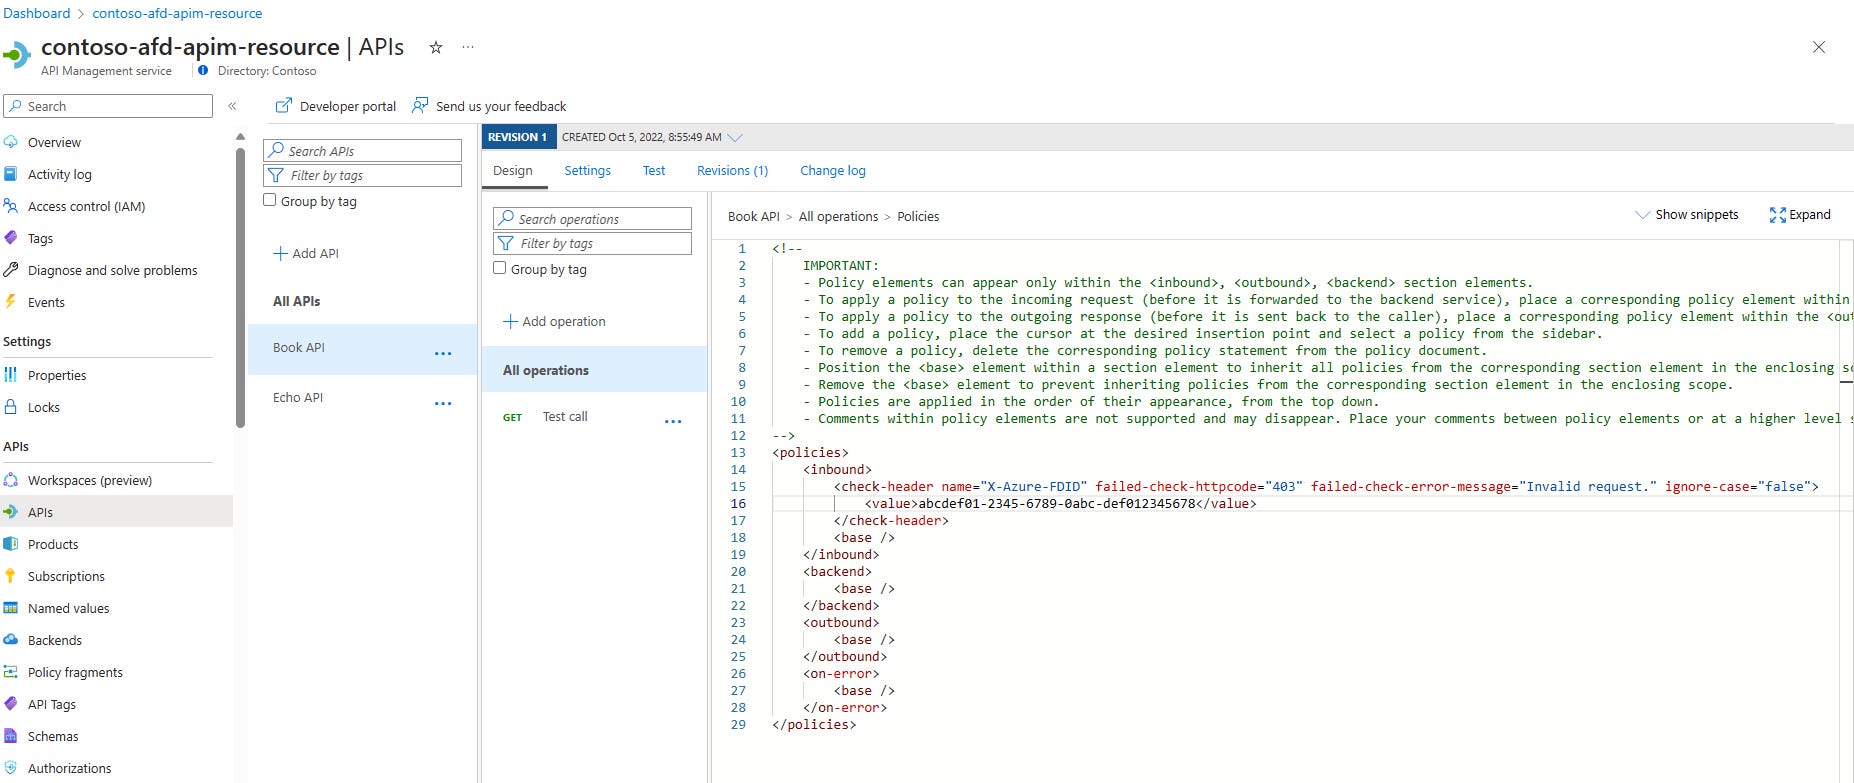Click the Send us your feedback icon
The image size is (1854, 783).
click(421, 106)
